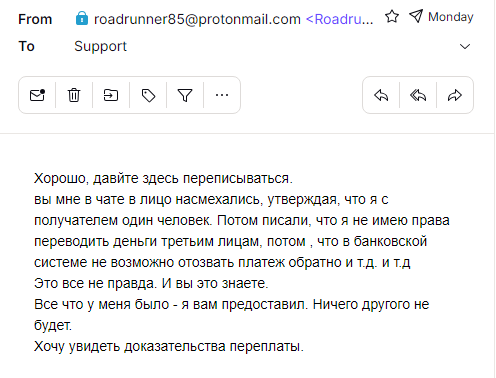The image size is (496, 378).
Task: Reply to this message
Action: click(381, 95)
